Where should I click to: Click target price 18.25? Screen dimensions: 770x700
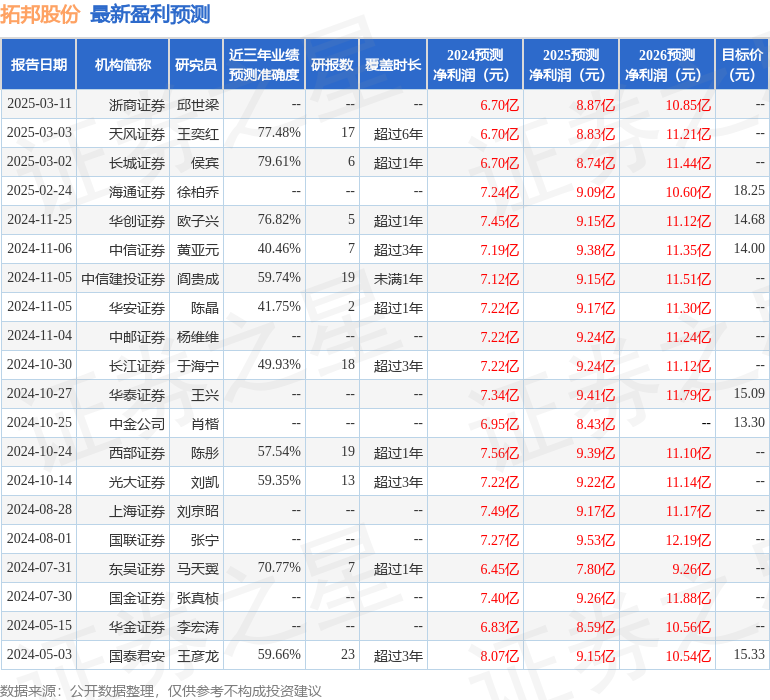coord(749,191)
